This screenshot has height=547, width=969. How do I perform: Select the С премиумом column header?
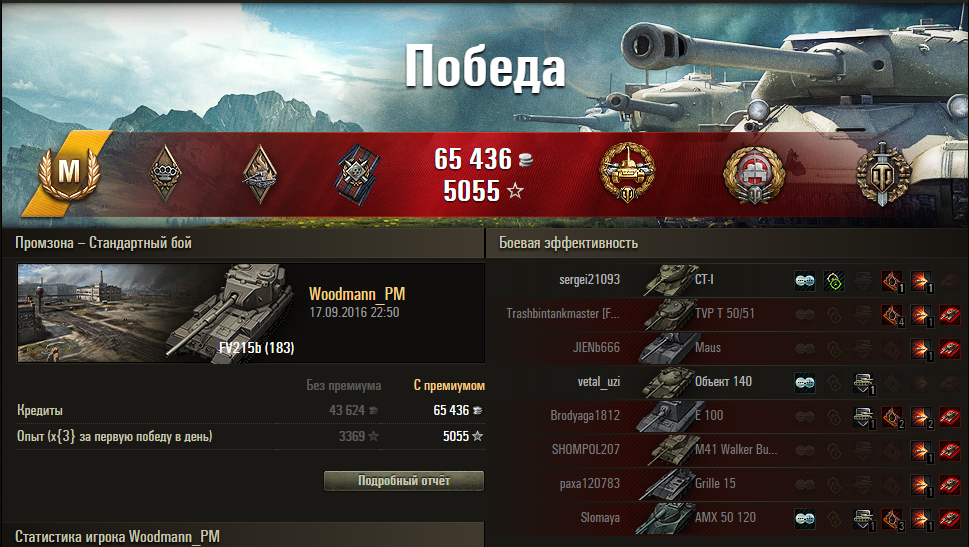tap(449, 386)
